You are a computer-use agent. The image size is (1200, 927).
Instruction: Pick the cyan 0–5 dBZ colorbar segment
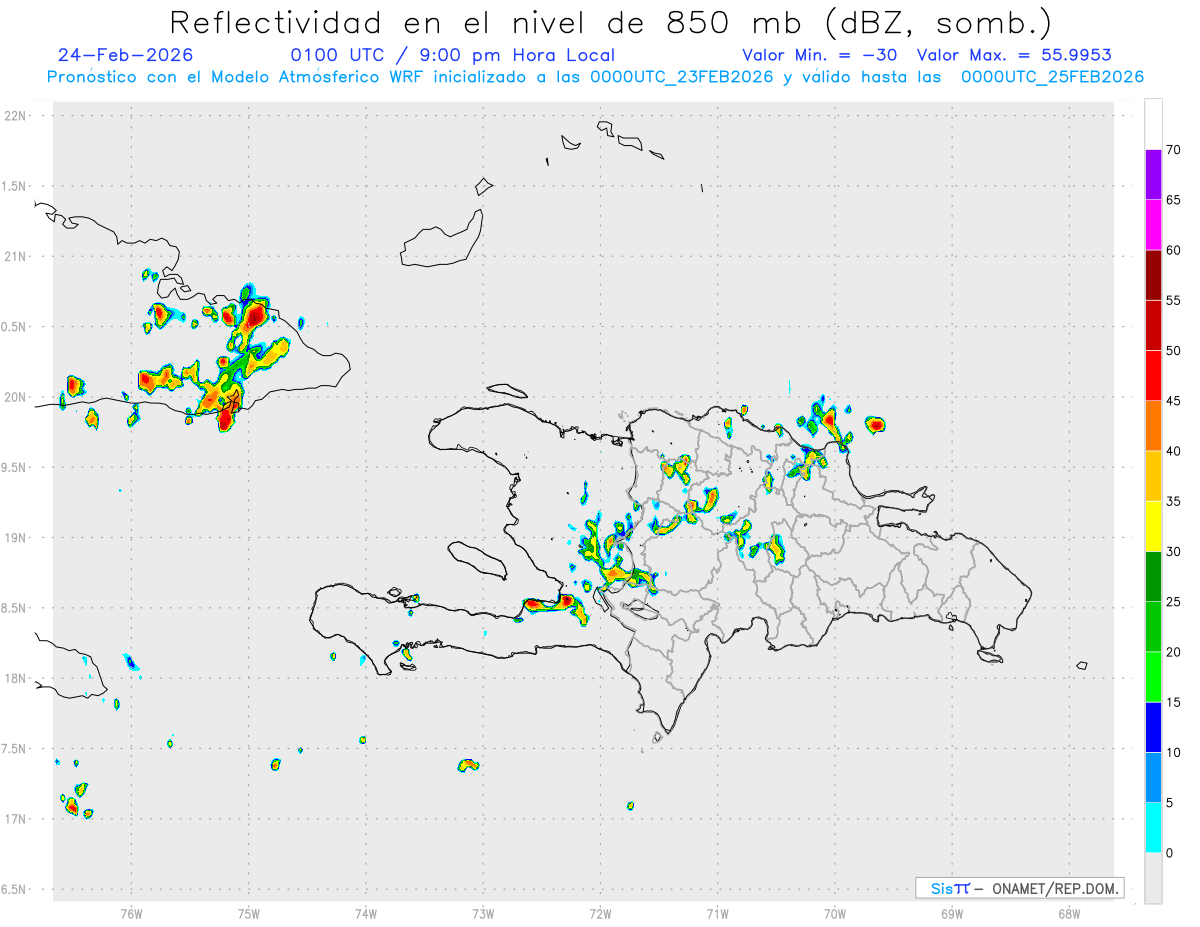click(1153, 827)
